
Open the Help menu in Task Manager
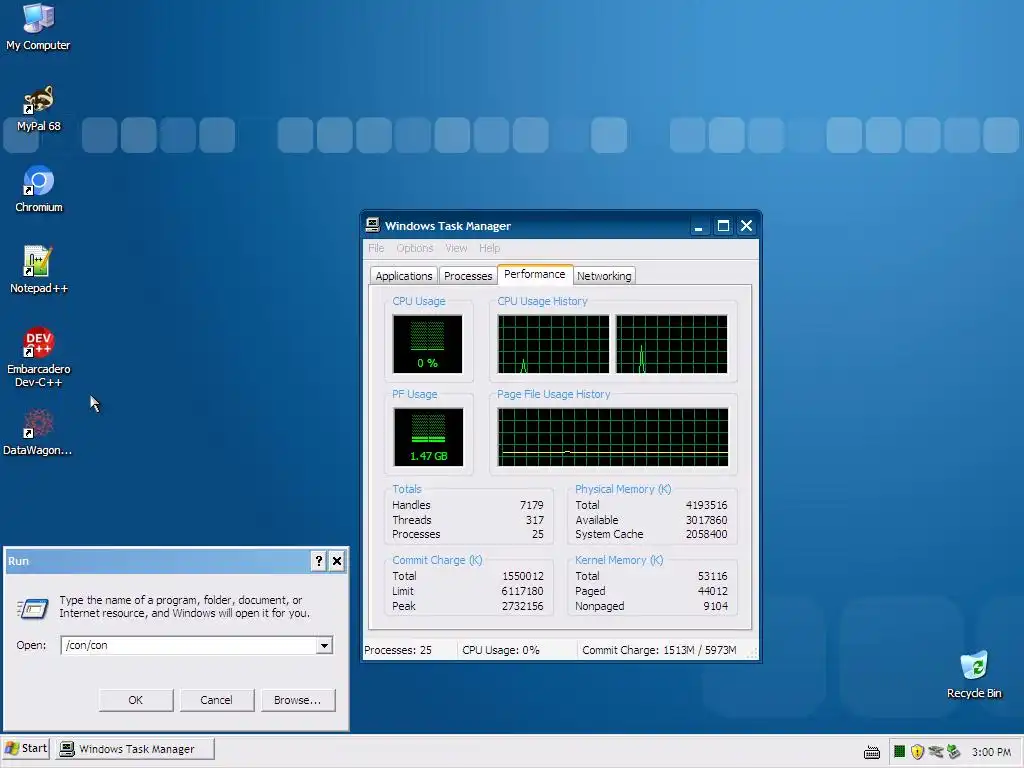coord(489,248)
